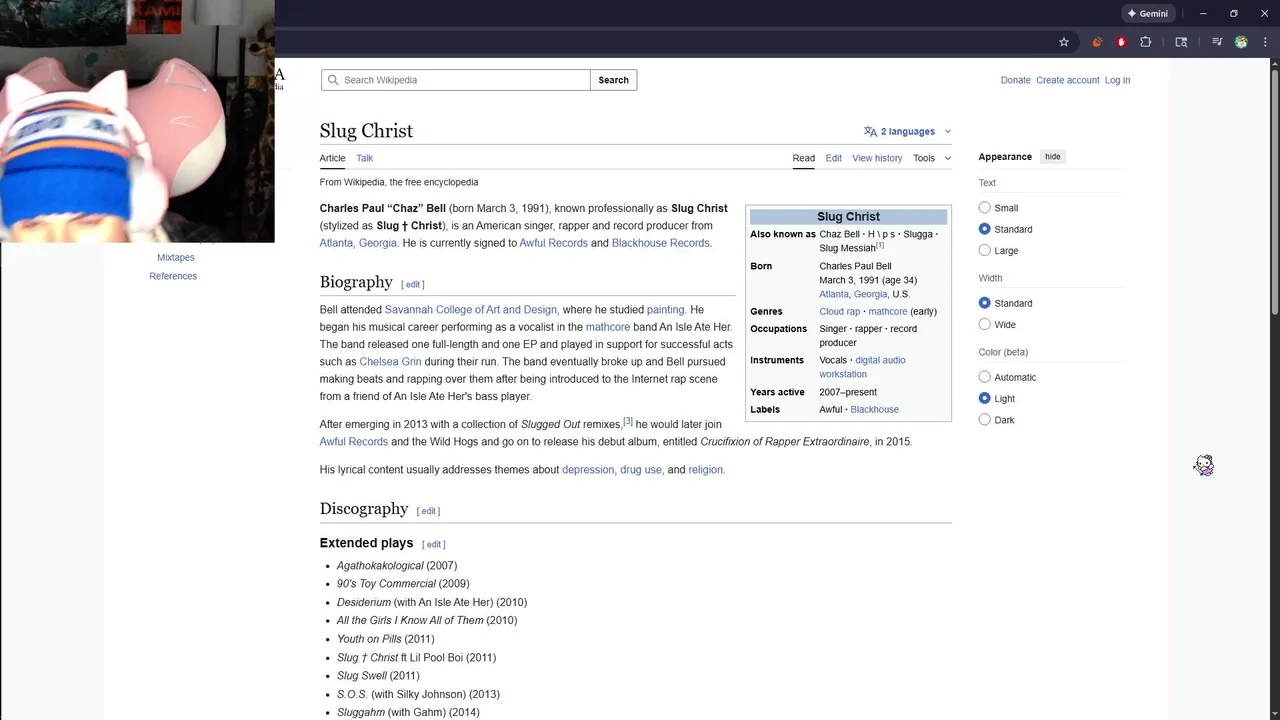Select Large text size
Image resolution: width=1280 pixels, height=720 pixels.
pyautogui.click(x=984, y=250)
